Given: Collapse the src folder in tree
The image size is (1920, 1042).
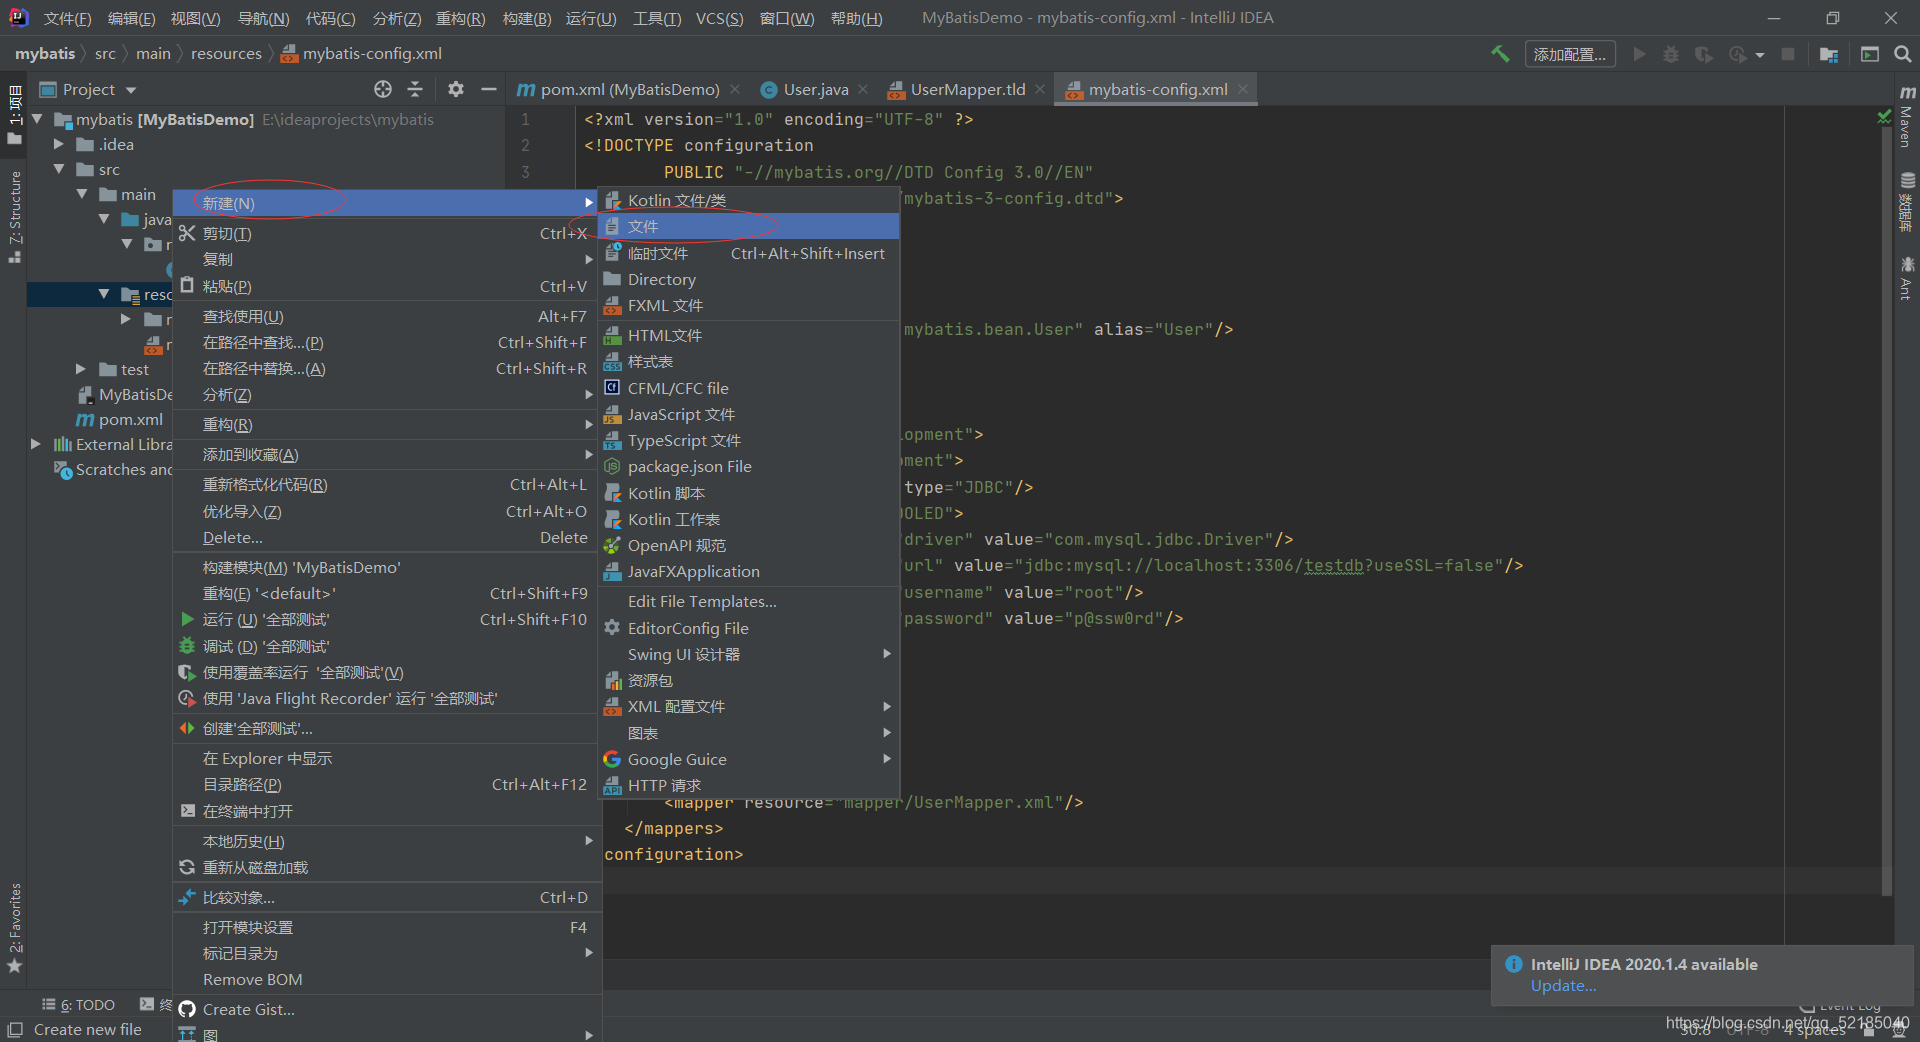Looking at the screenshot, I should [59, 169].
